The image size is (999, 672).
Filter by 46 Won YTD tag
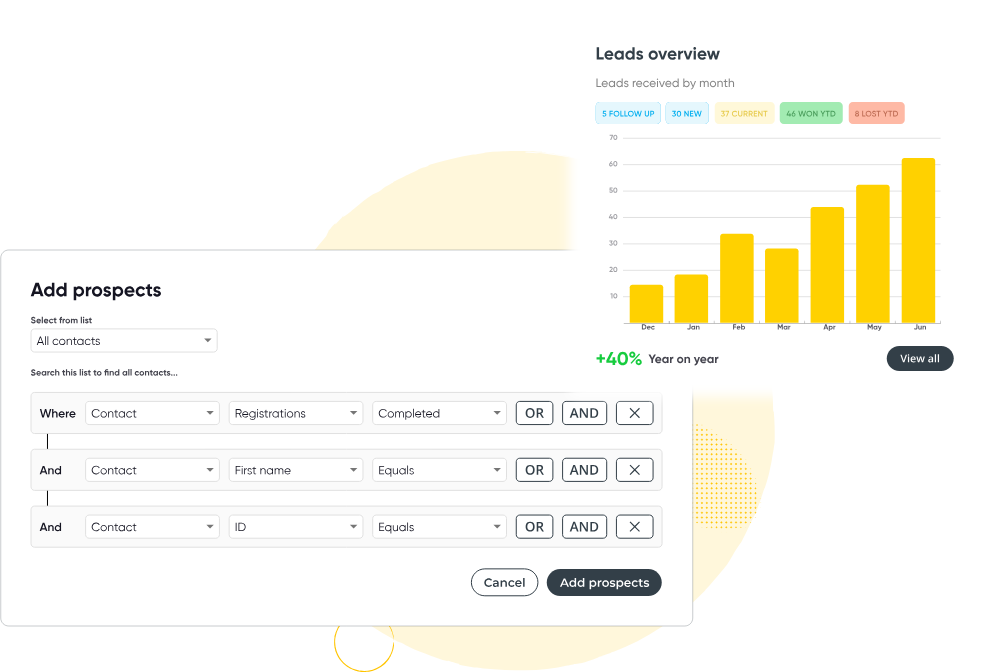[811, 114]
